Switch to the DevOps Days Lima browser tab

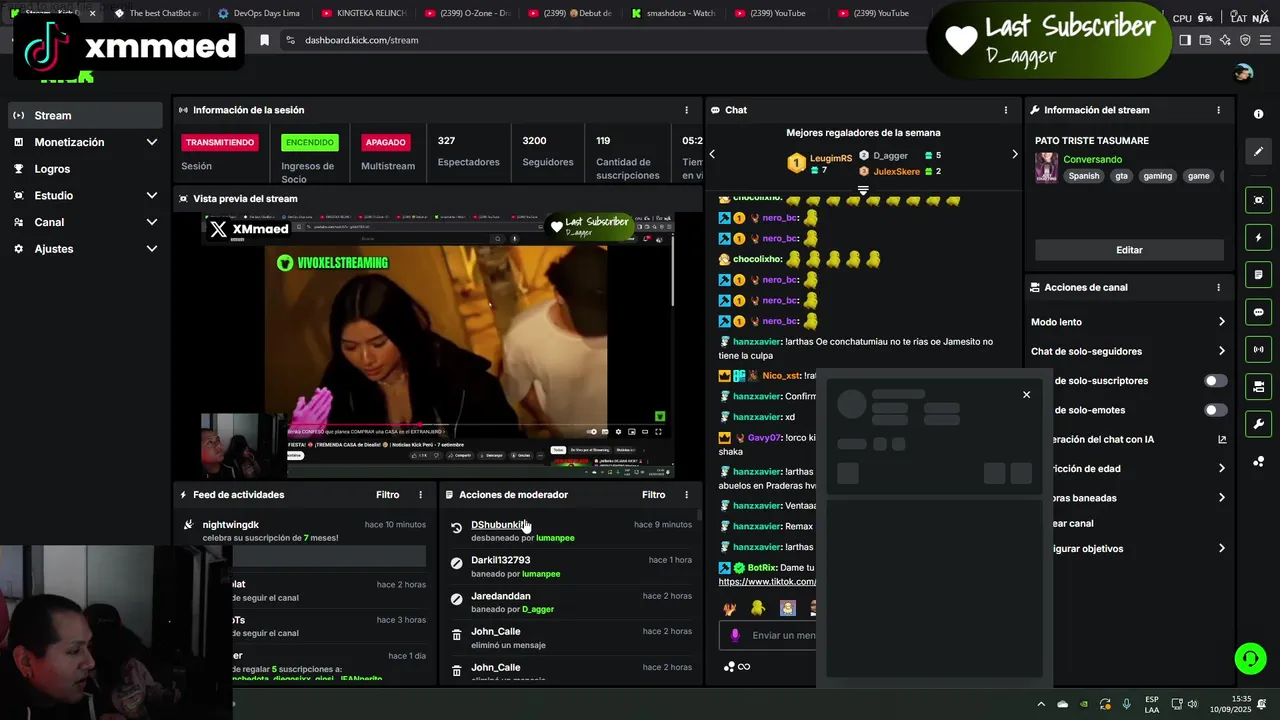tap(258, 13)
